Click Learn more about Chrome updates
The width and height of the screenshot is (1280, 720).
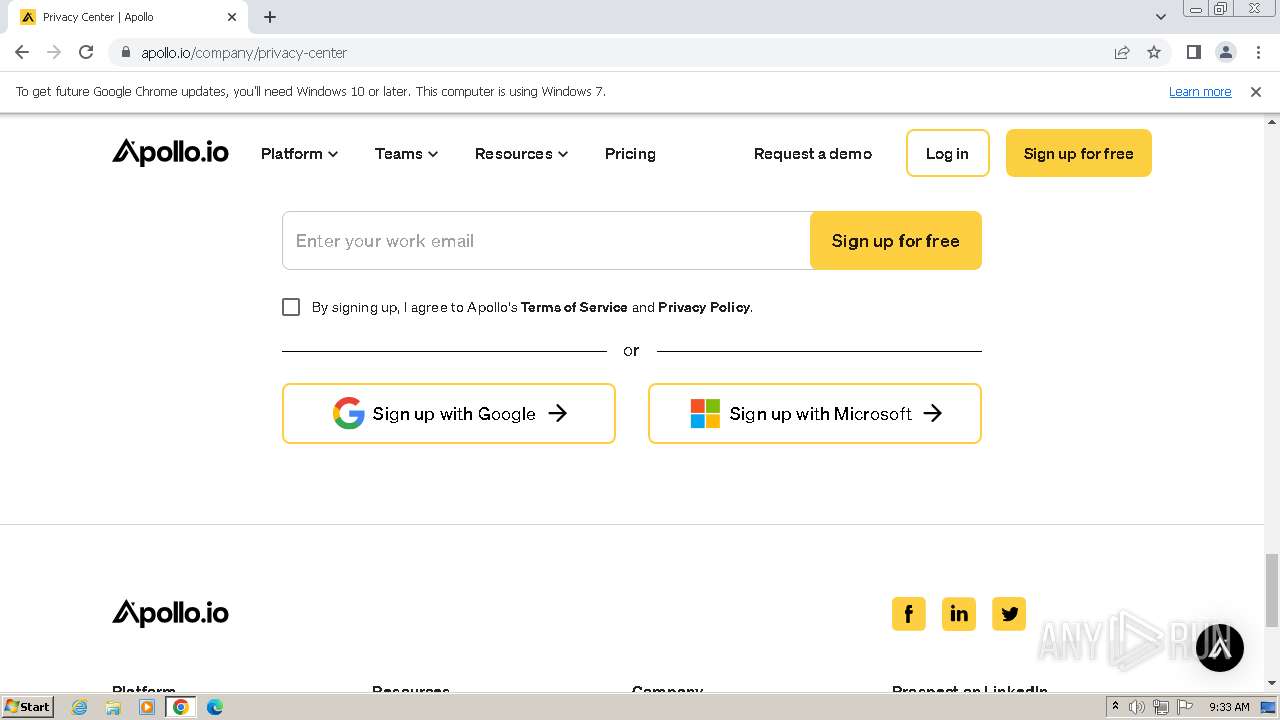[1200, 91]
